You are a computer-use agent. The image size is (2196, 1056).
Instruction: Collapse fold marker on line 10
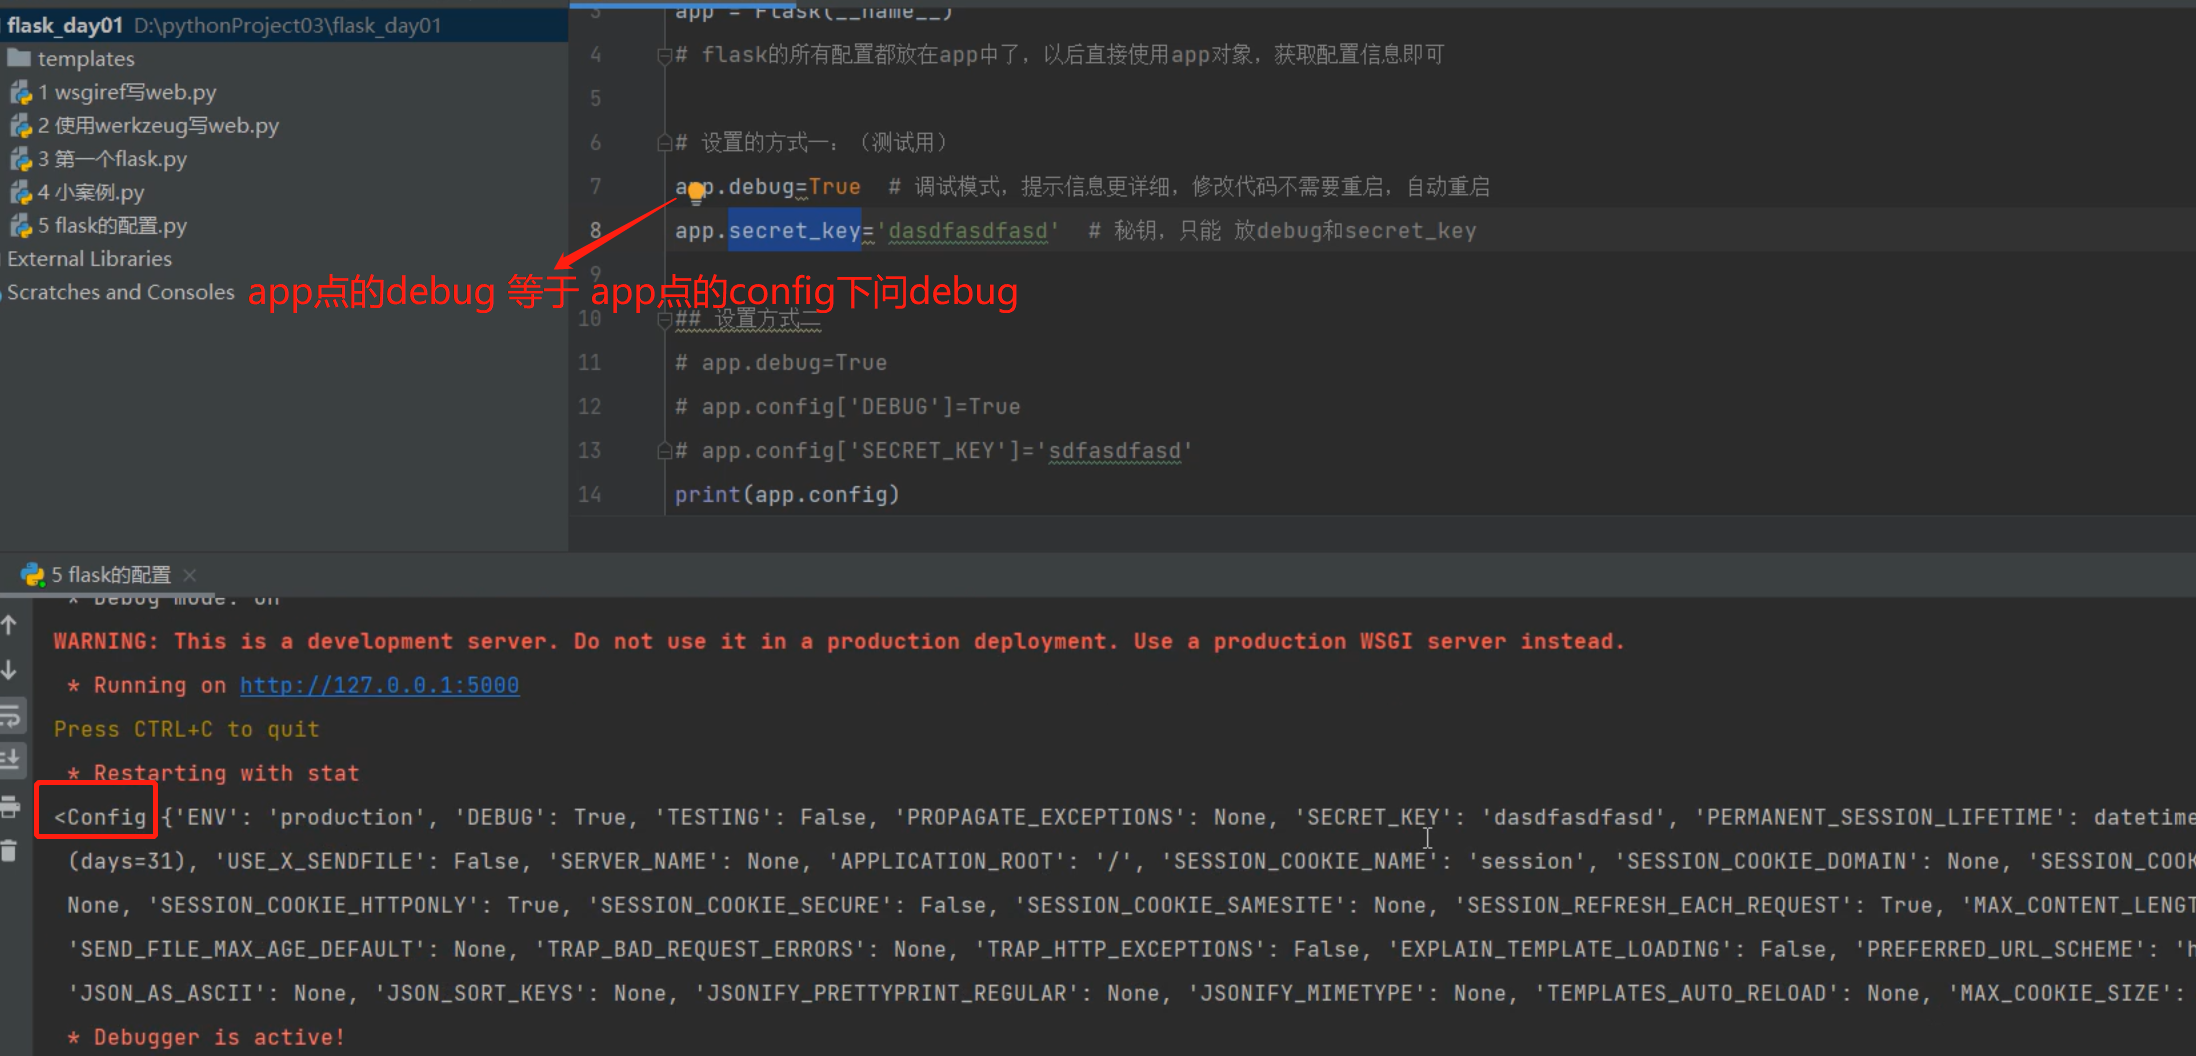click(664, 320)
